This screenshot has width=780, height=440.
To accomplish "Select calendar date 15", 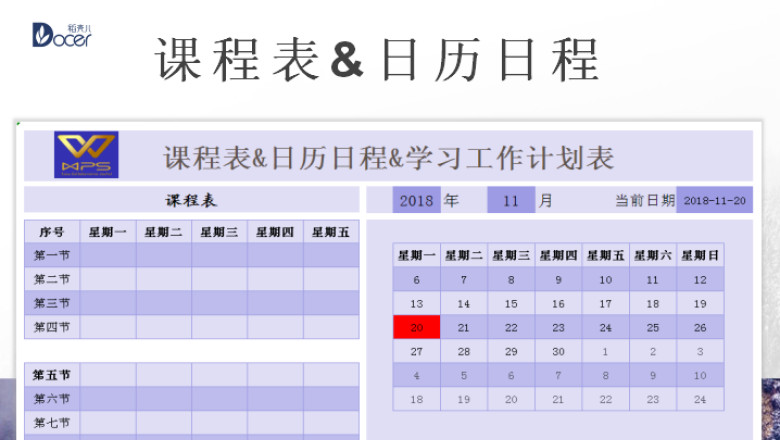I will click(511, 303).
